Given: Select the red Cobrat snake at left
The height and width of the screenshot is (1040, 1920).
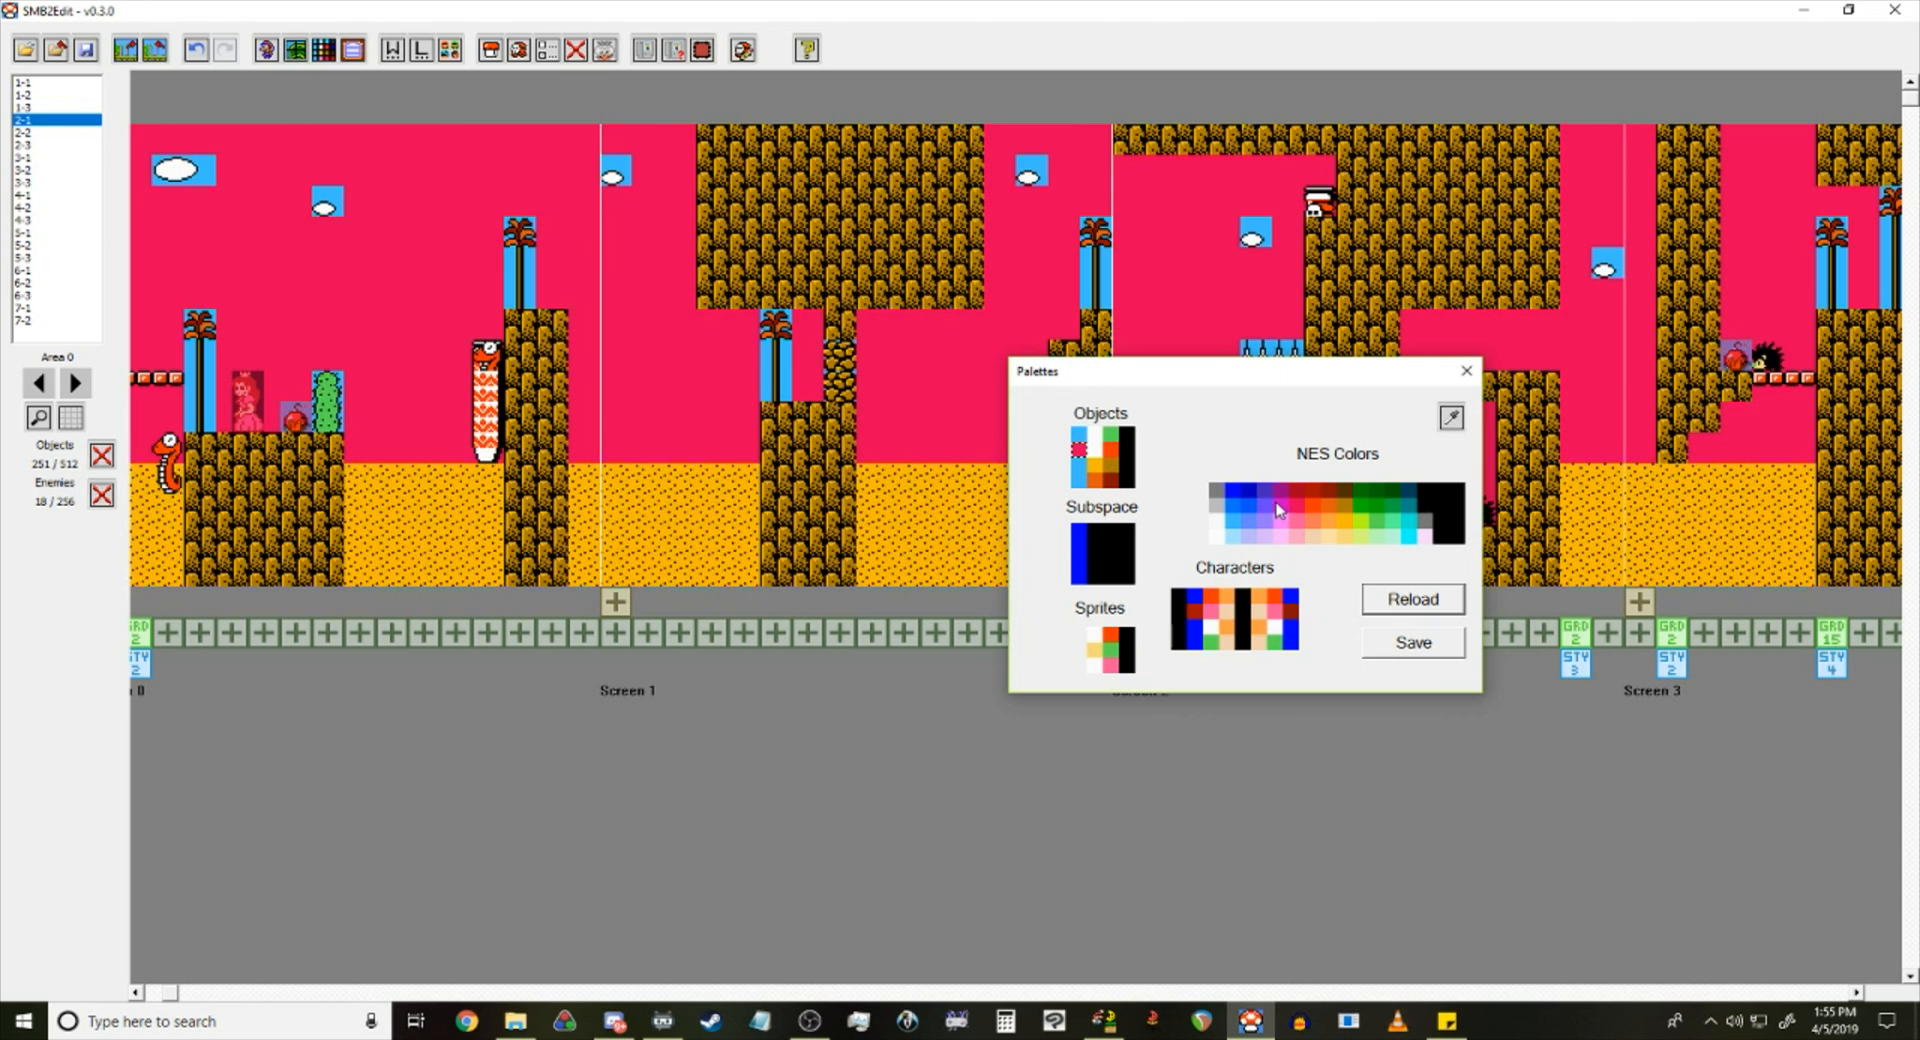Looking at the screenshot, I should [x=168, y=462].
